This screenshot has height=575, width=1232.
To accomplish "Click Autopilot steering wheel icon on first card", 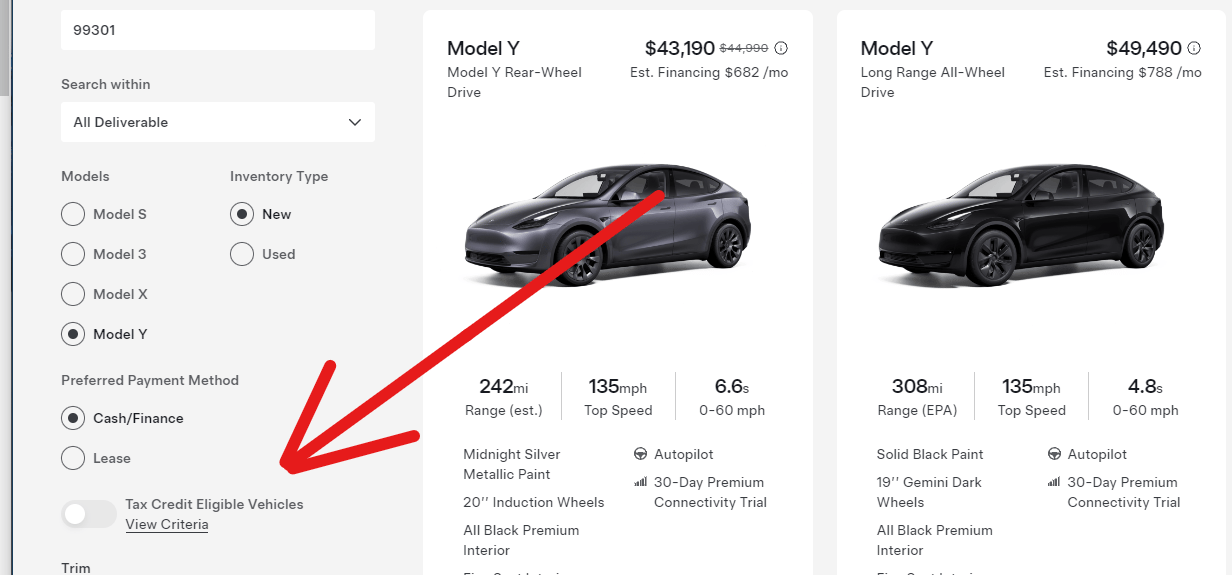I will [x=641, y=454].
